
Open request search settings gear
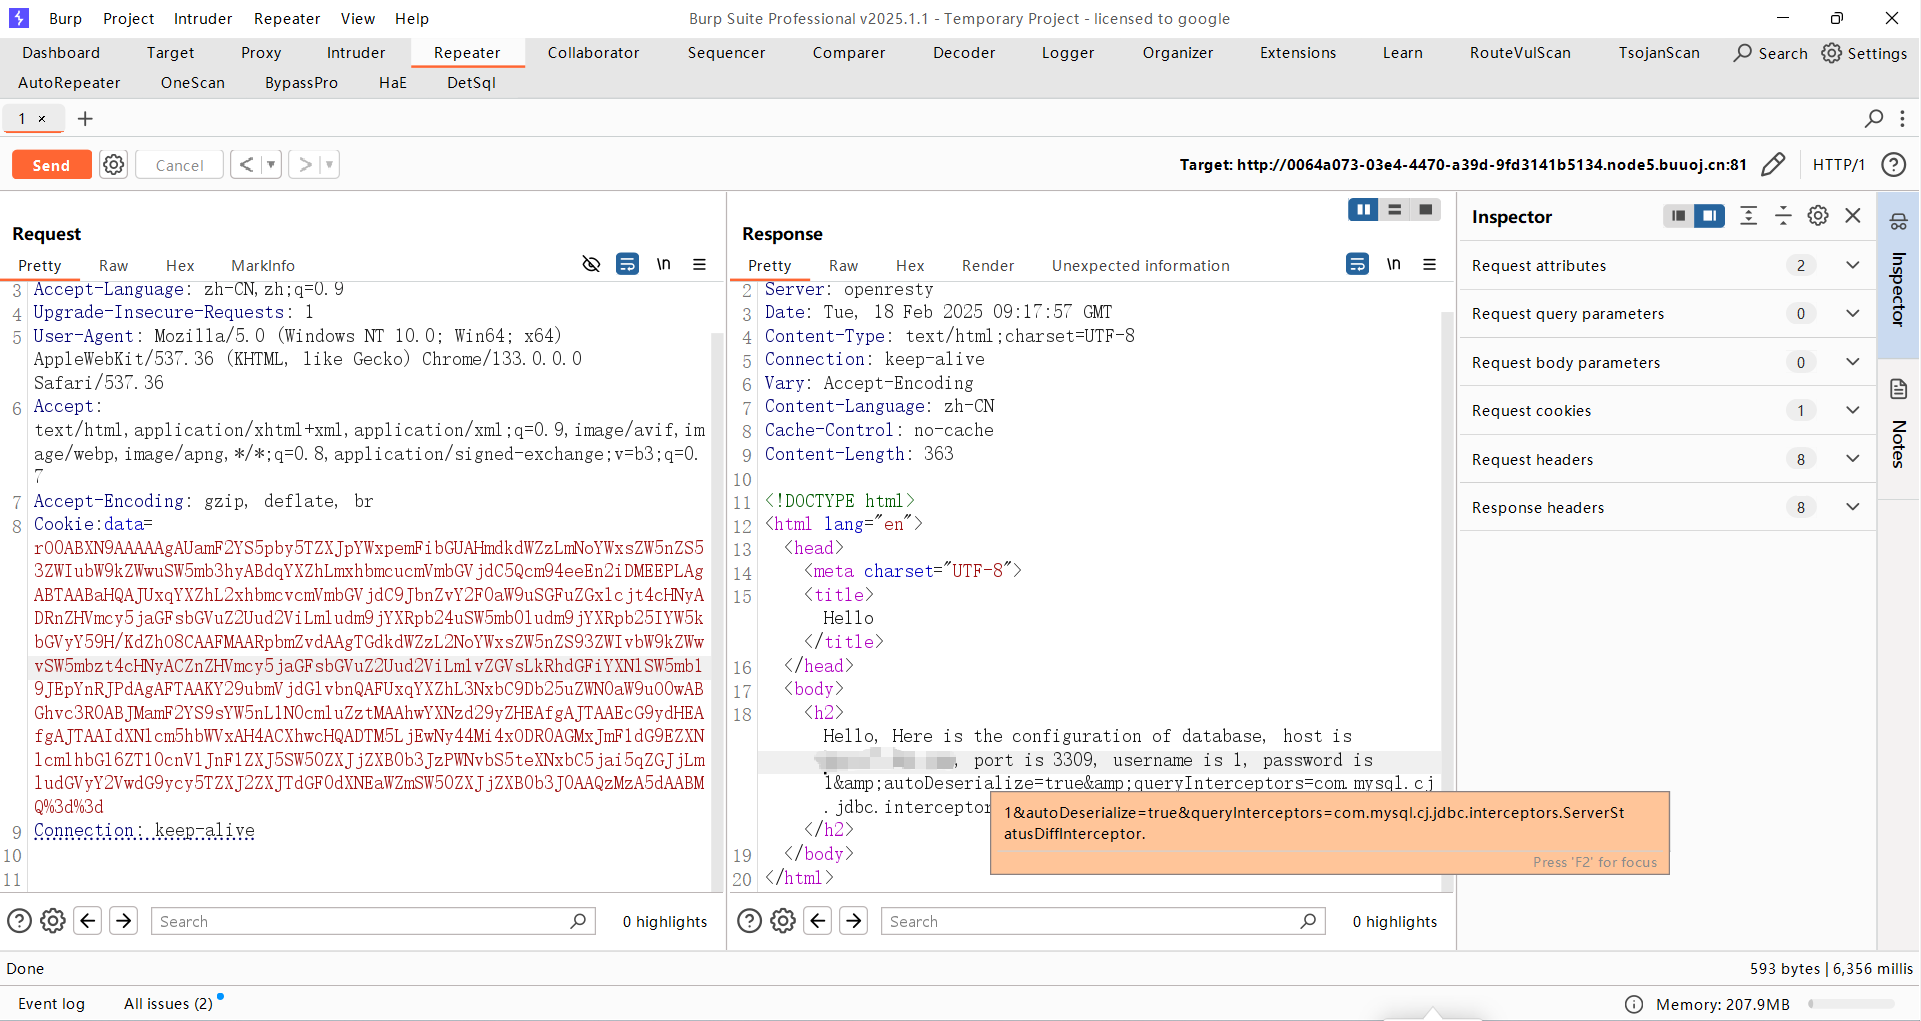[53, 921]
